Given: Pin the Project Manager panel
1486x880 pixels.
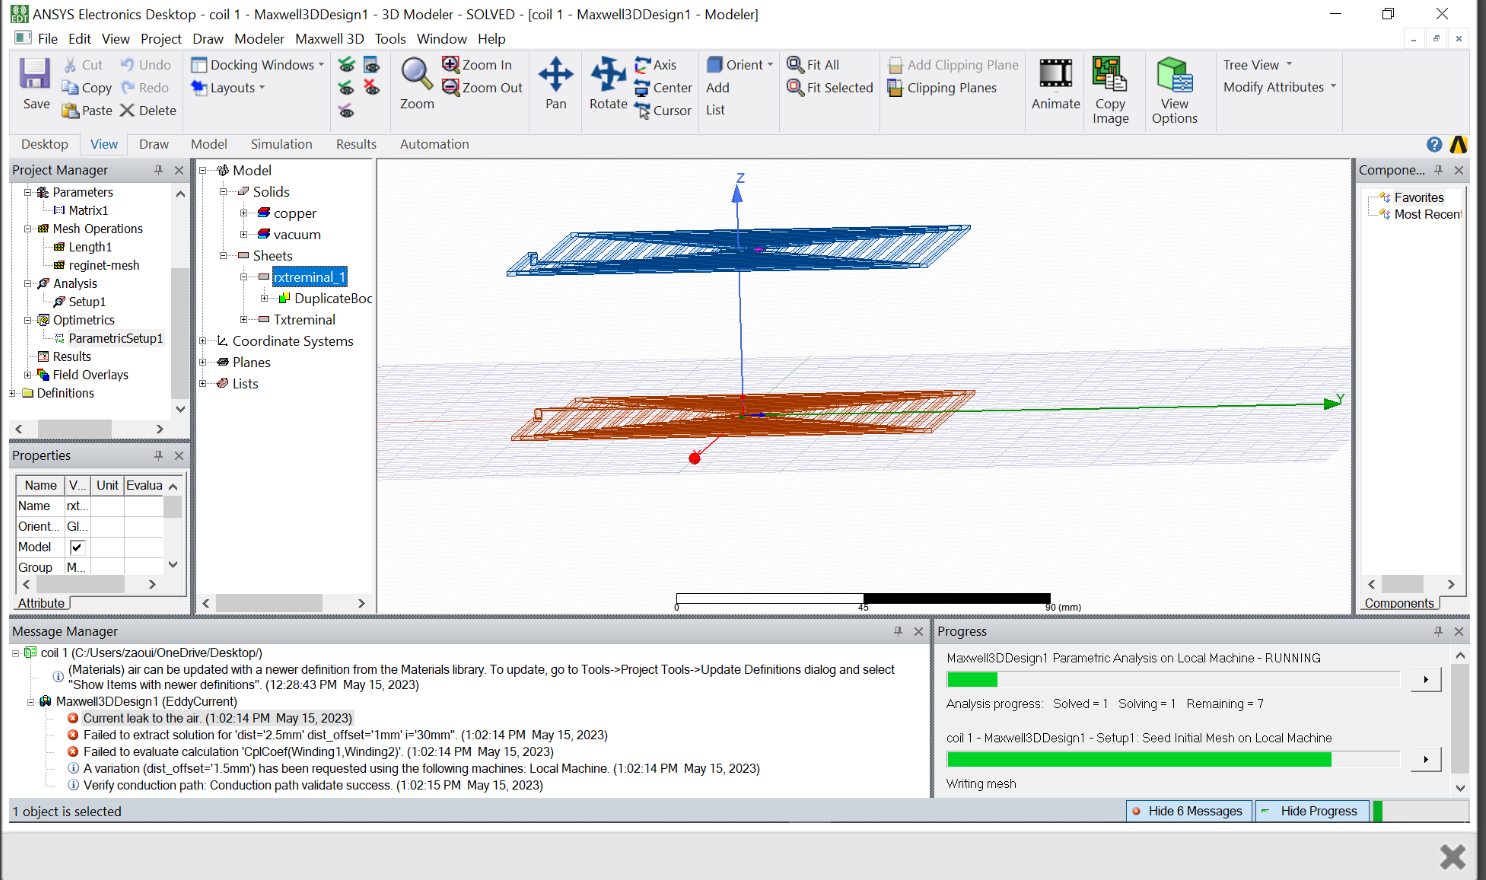Looking at the screenshot, I should [x=158, y=171].
